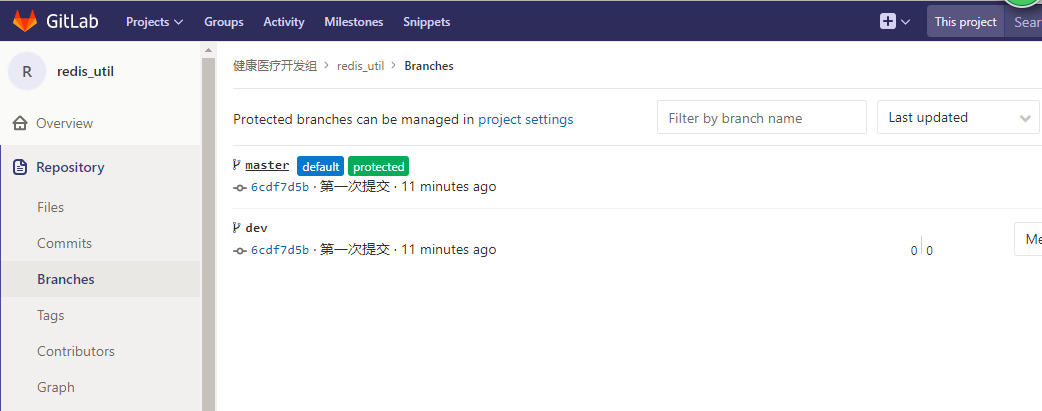The width and height of the screenshot is (1042, 411).
Task: Click the commit icon in dev row
Action: pyautogui.click(x=240, y=251)
